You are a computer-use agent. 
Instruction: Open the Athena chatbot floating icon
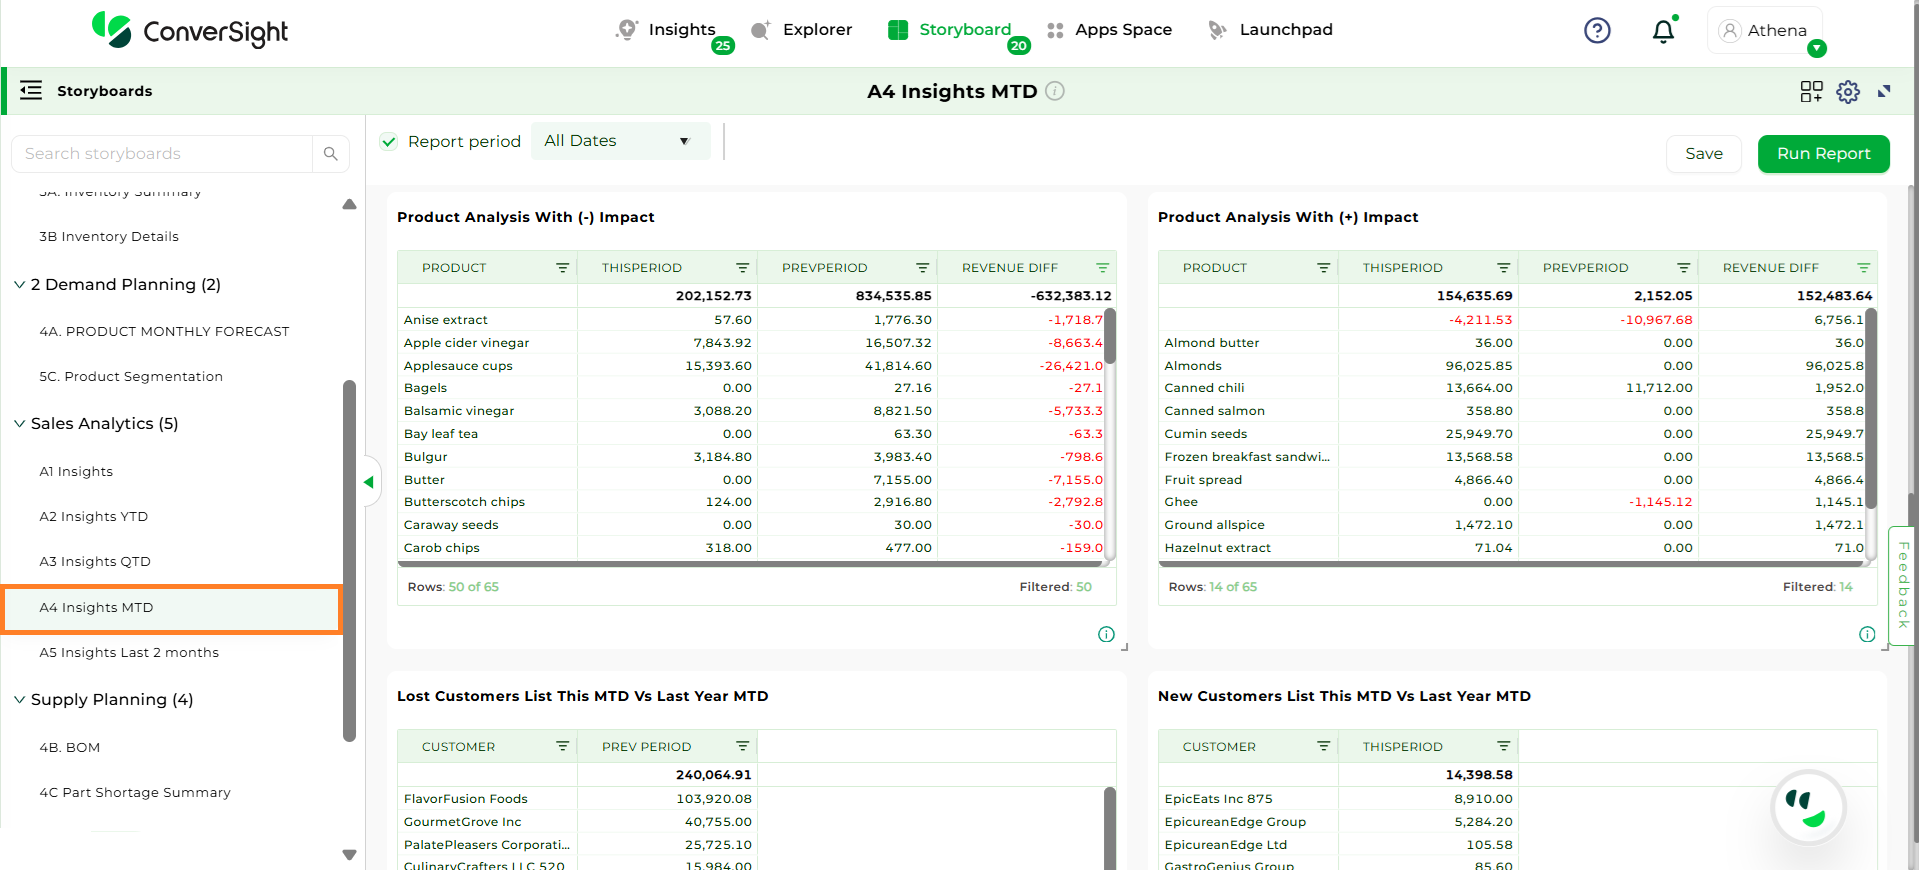click(1807, 808)
